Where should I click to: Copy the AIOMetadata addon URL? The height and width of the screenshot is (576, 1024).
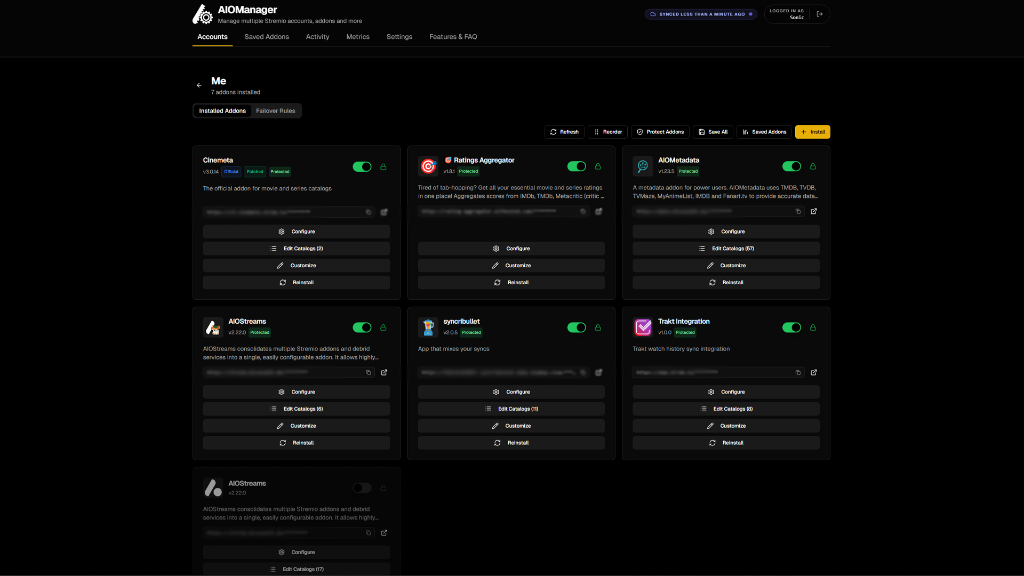(x=798, y=212)
